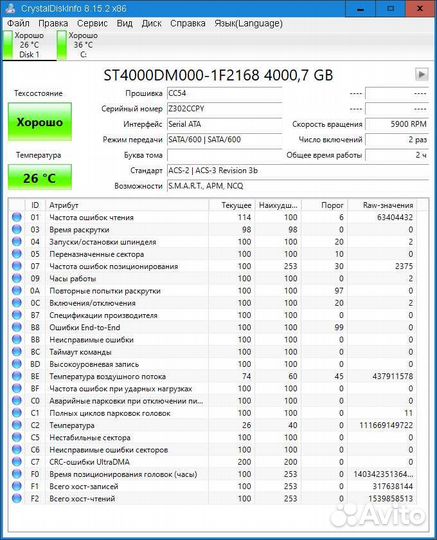Screen dimensions: 437x540
Task: Open the Файл menu
Action: [x=18, y=23]
